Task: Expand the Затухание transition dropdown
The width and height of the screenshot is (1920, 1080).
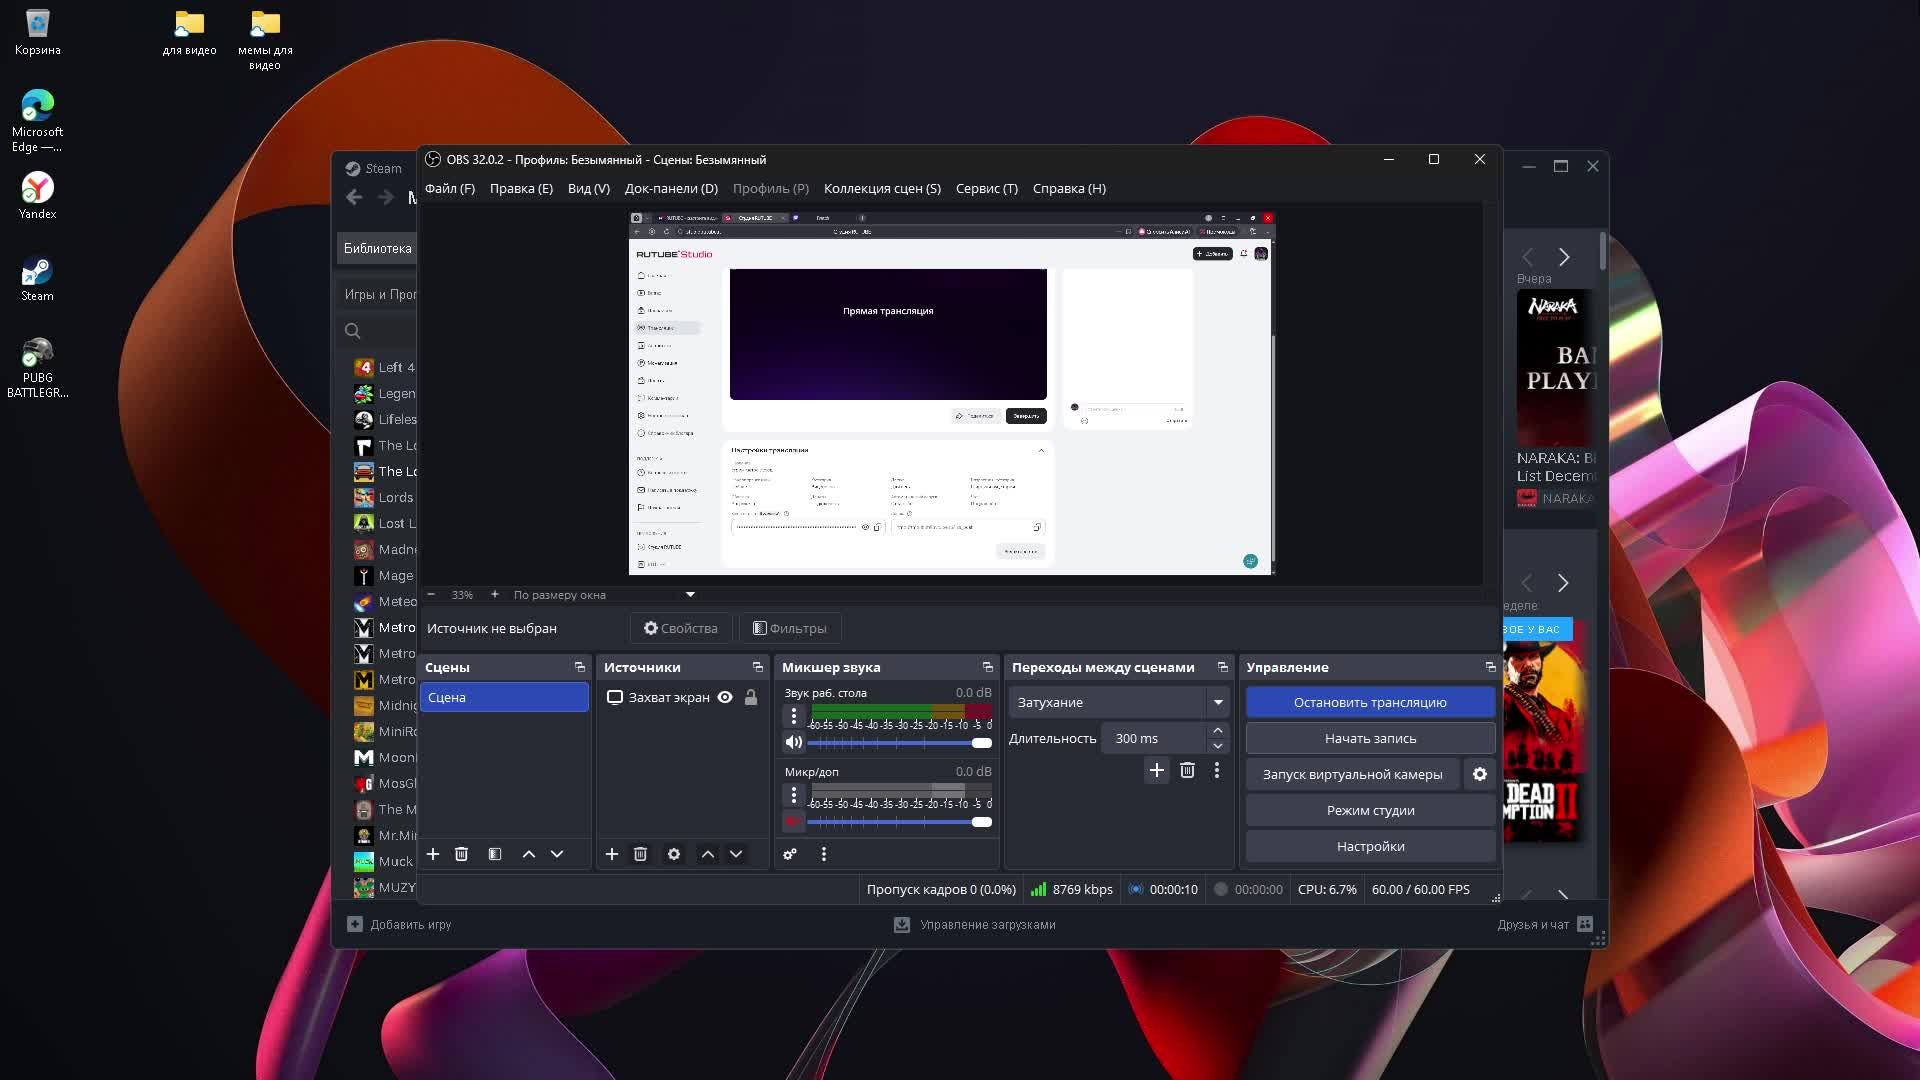Action: (1218, 702)
